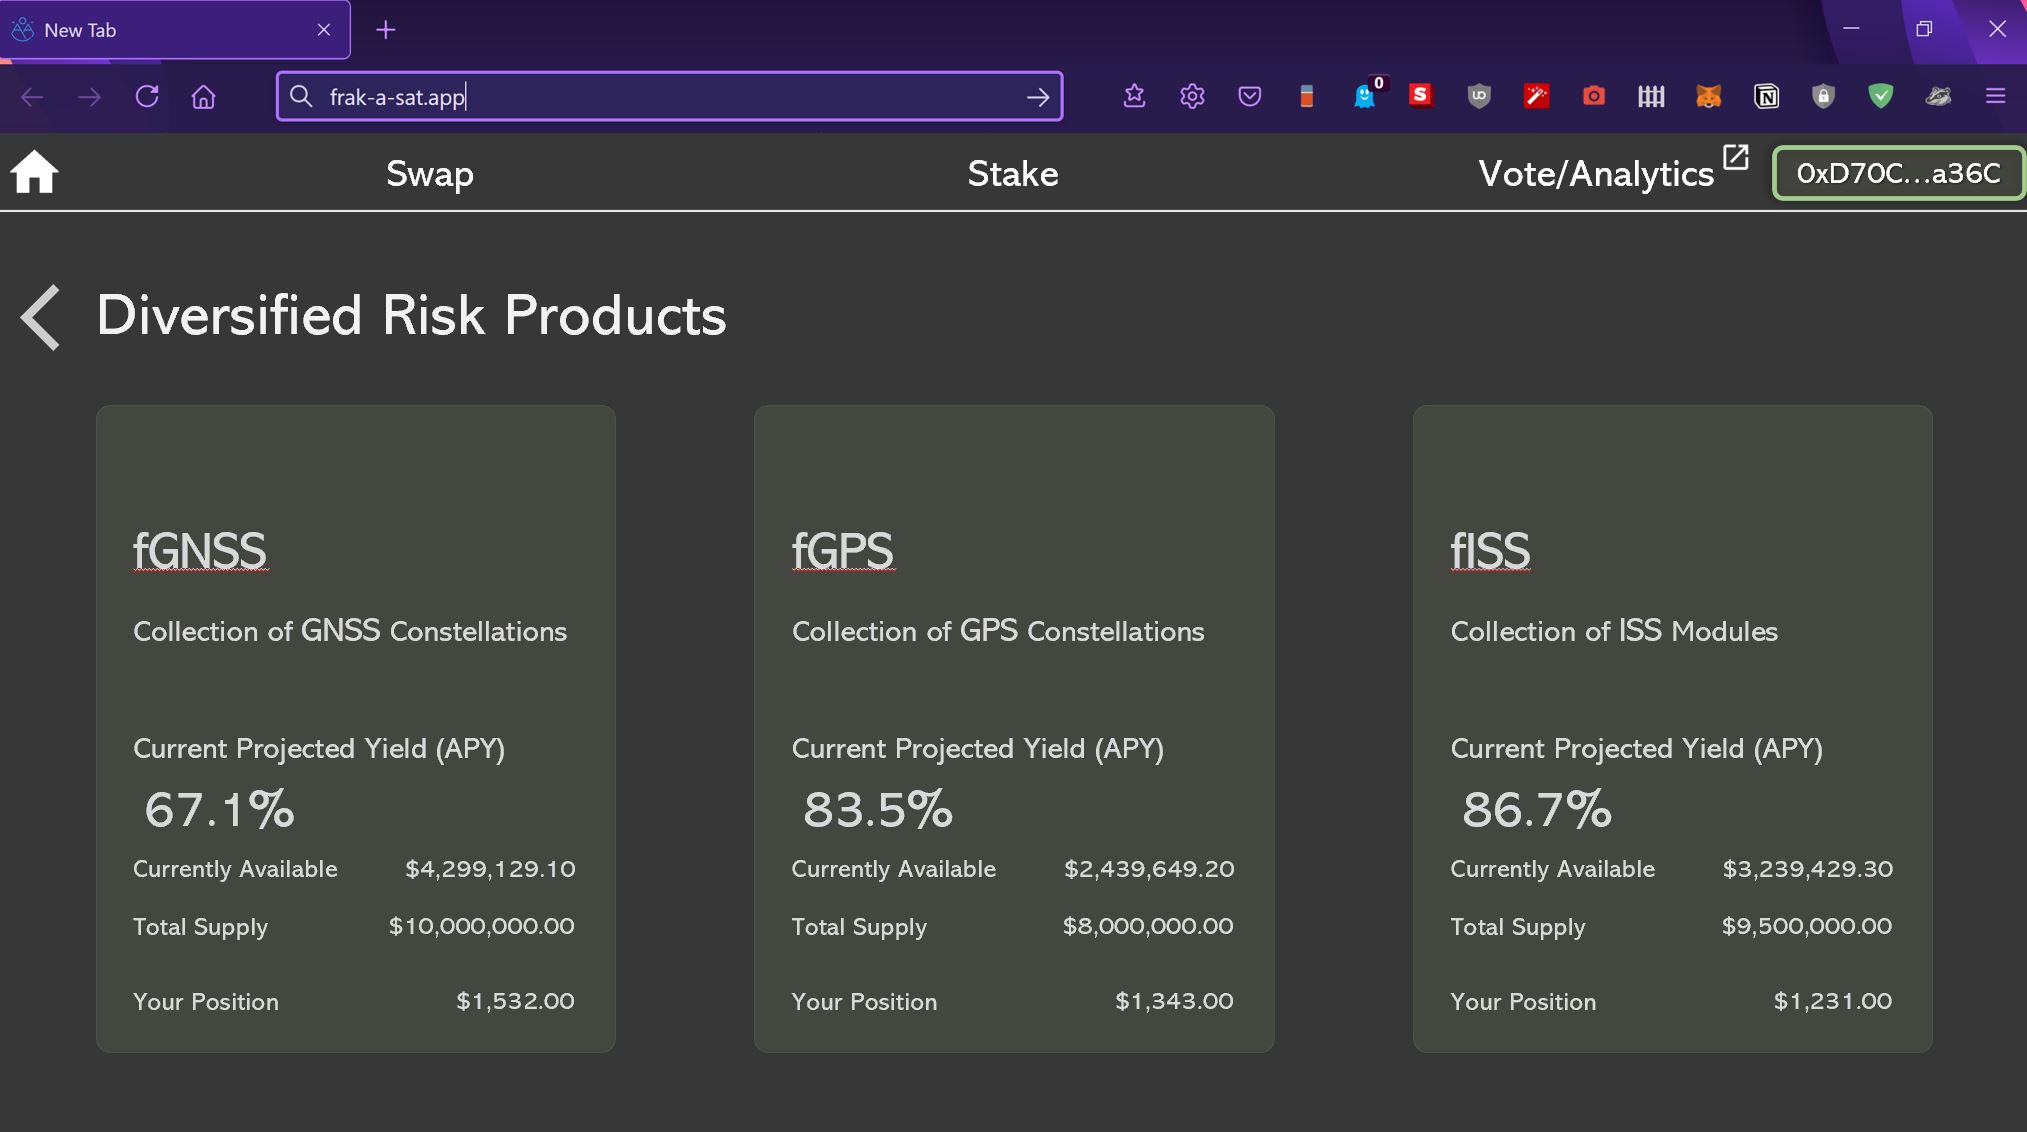2027x1132 pixels.
Task: Open Vote/Analytics external link
Action: tap(1612, 172)
